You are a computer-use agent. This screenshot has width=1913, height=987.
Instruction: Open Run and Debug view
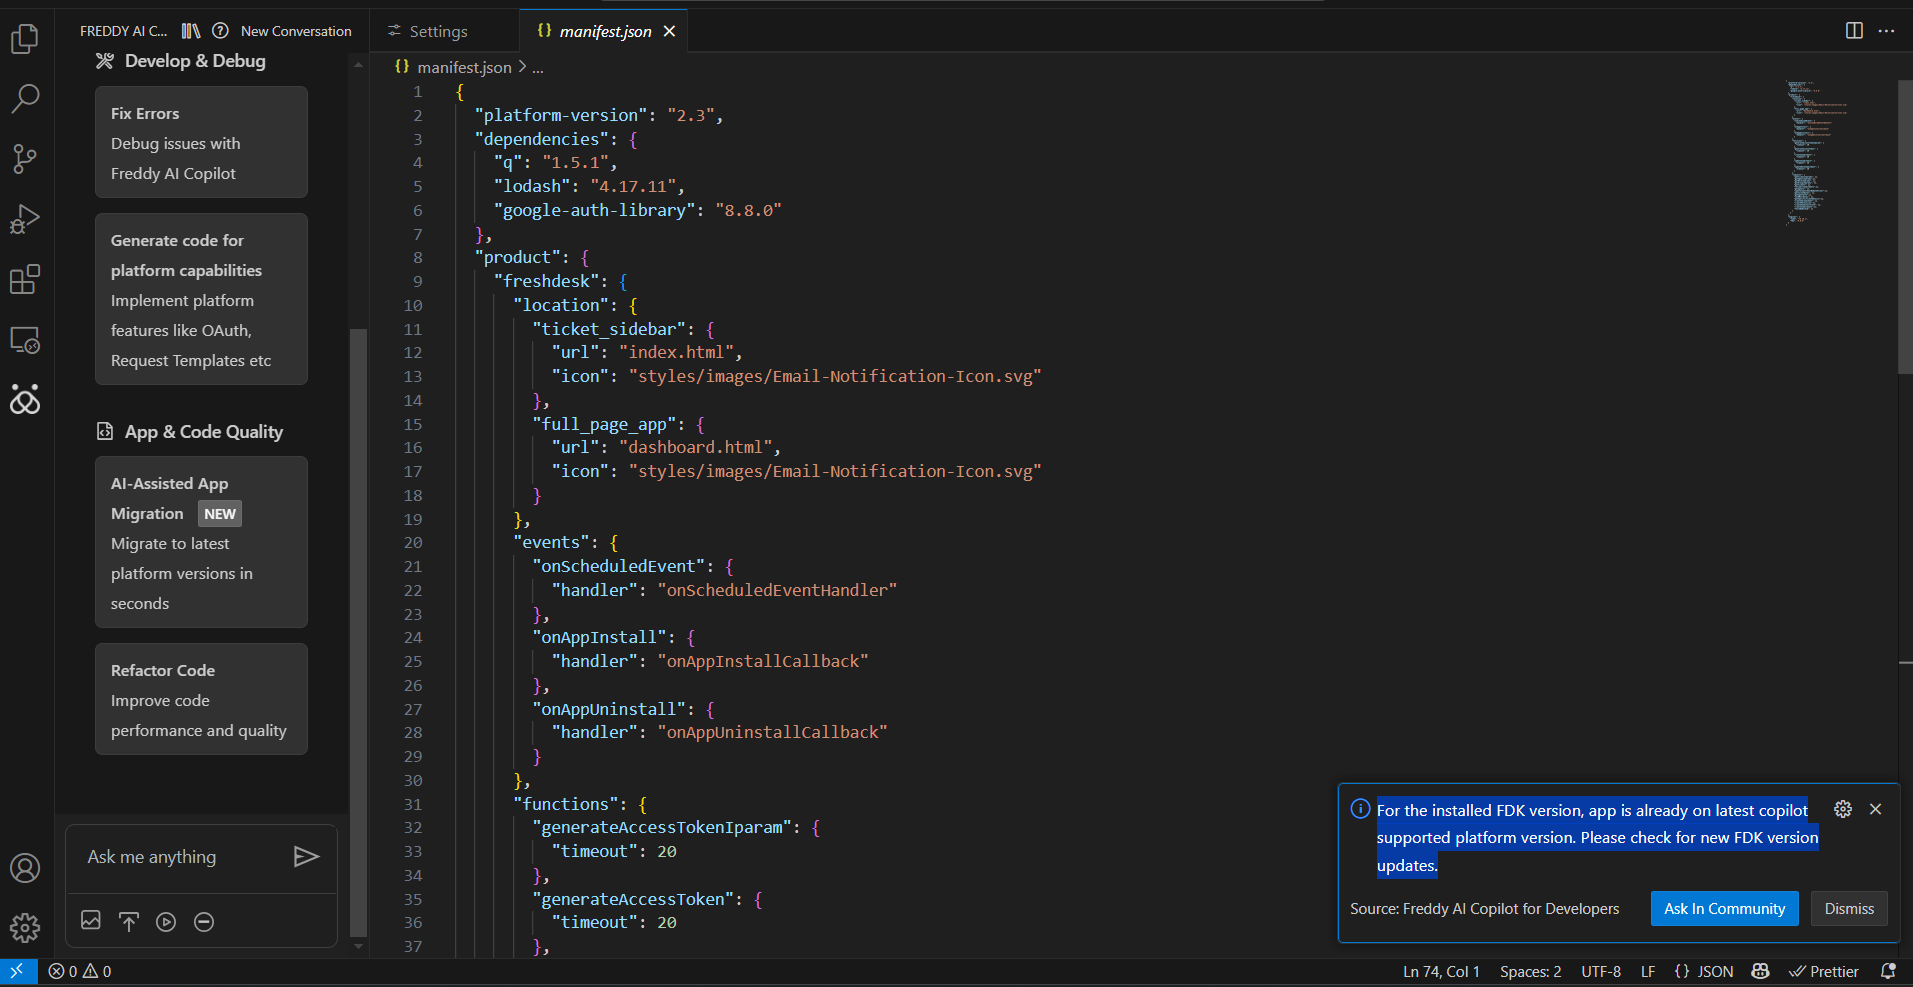point(25,219)
